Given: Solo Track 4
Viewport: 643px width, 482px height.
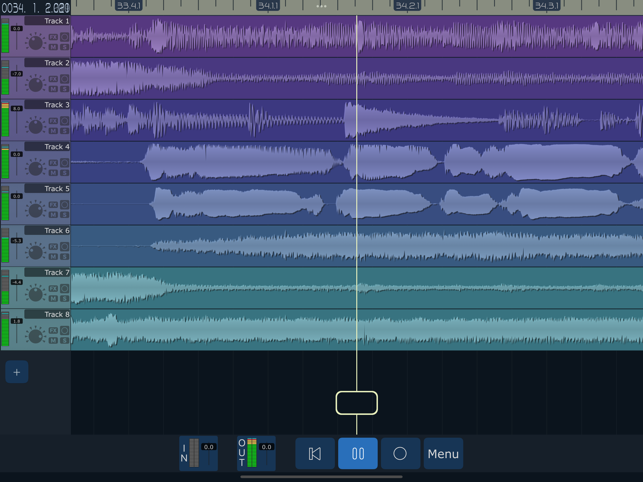Looking at the screenshot, I should [64, 173].
